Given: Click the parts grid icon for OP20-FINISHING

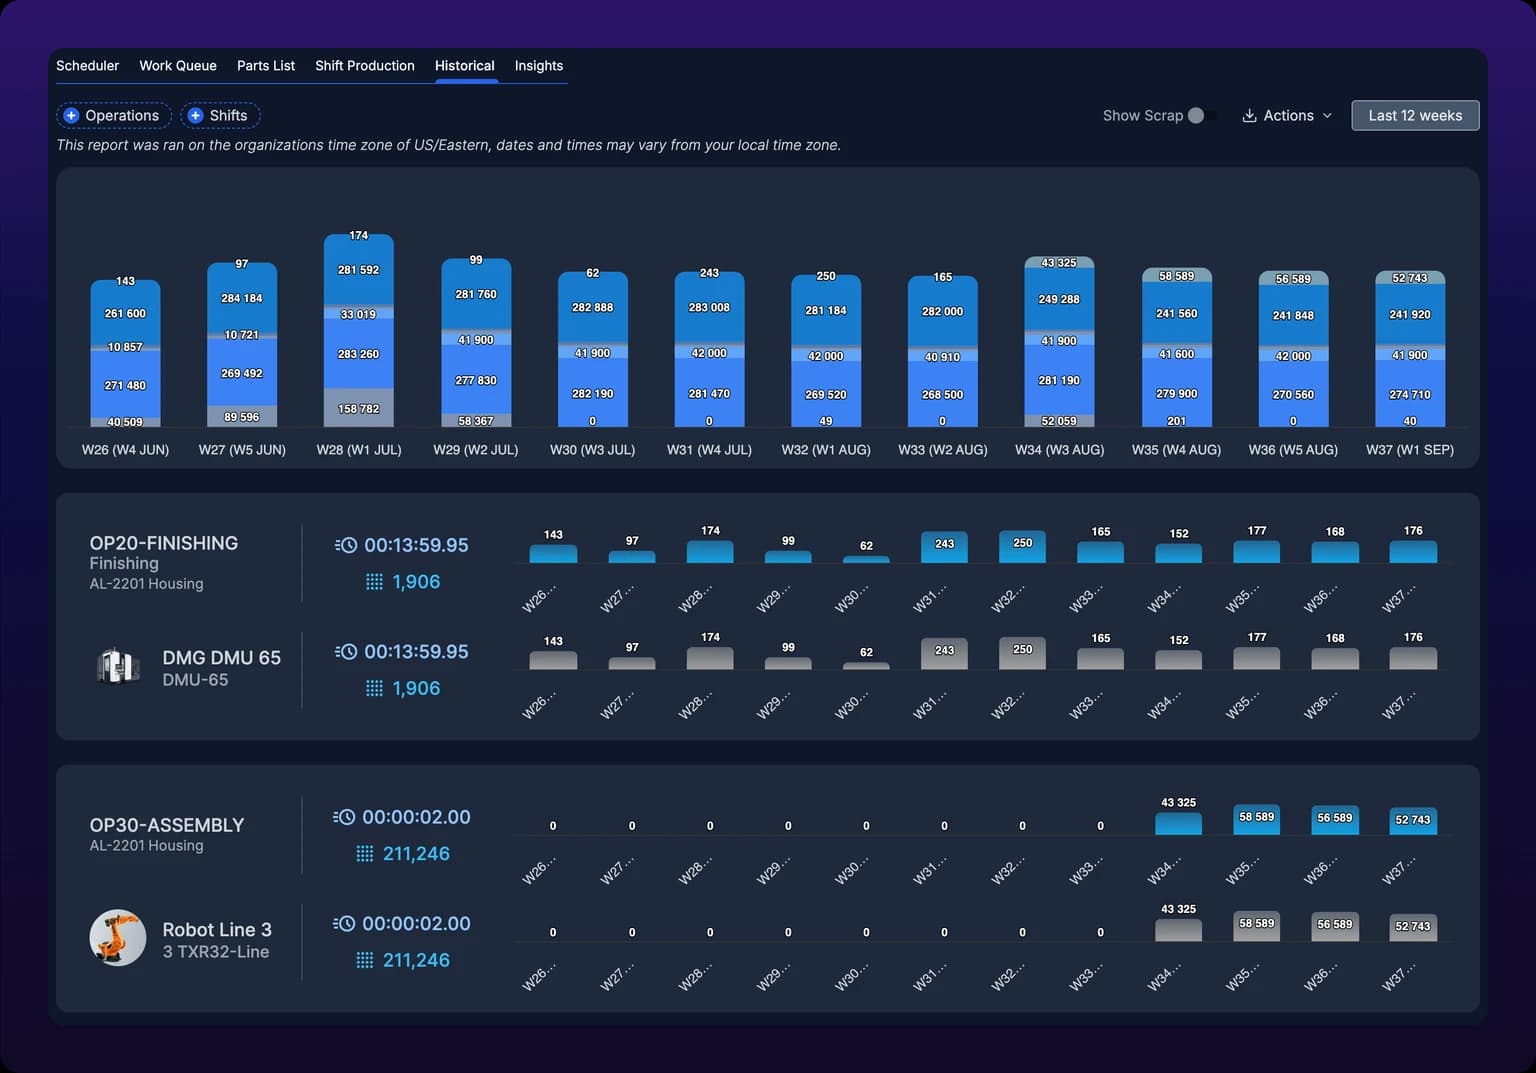Looking at the screenshot, I should [x=374, y=582].
